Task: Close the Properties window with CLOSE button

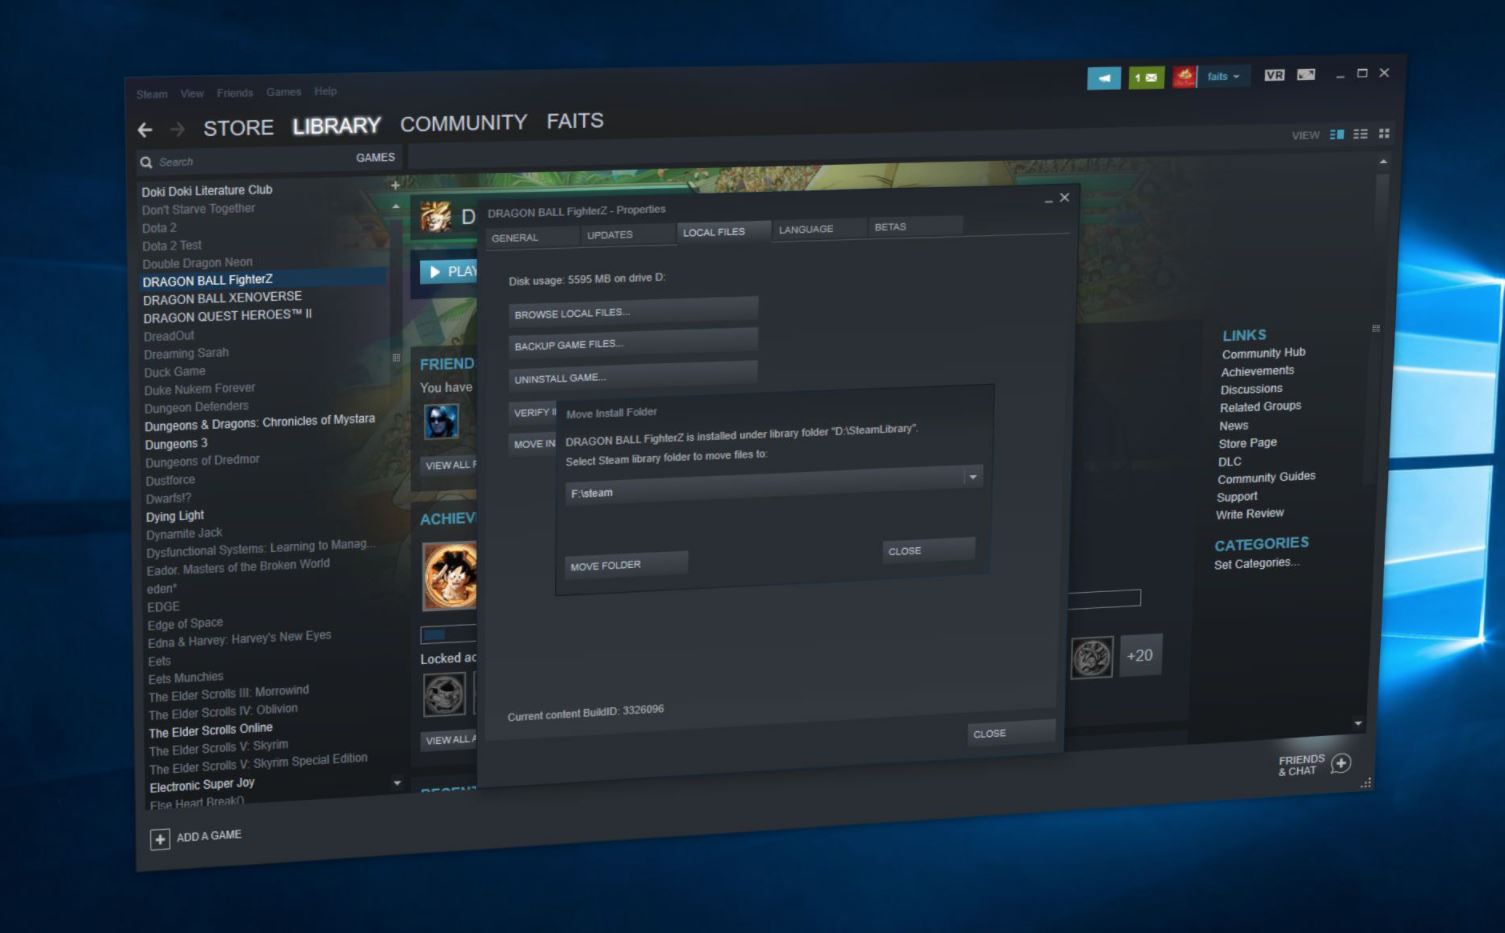Action: pos(1011,733)
